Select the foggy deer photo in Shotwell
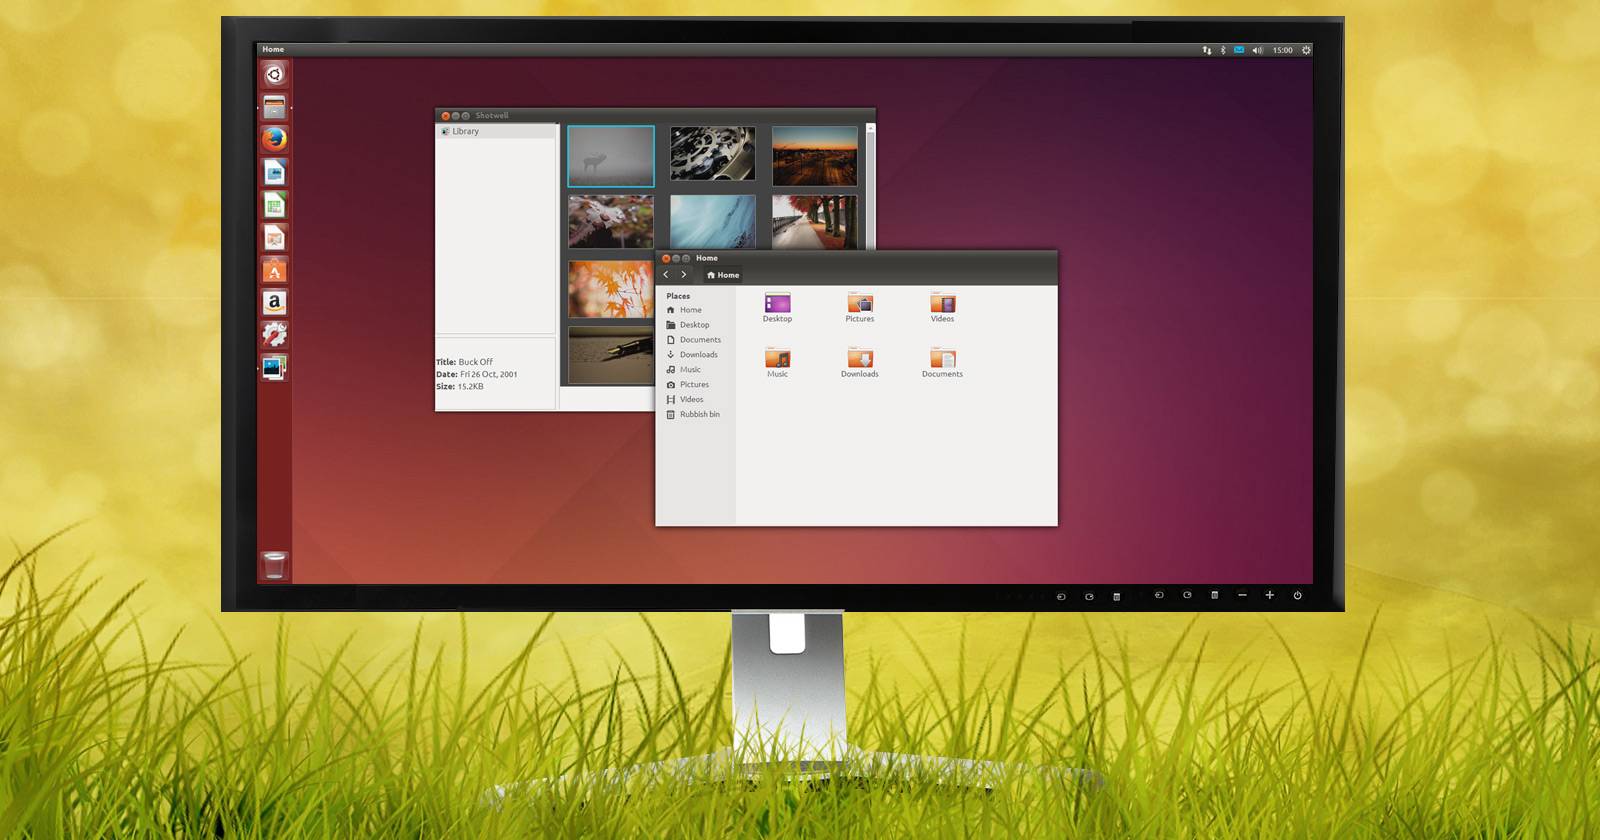The width and height of the screenshot is (1600, 840). point(611,156)
